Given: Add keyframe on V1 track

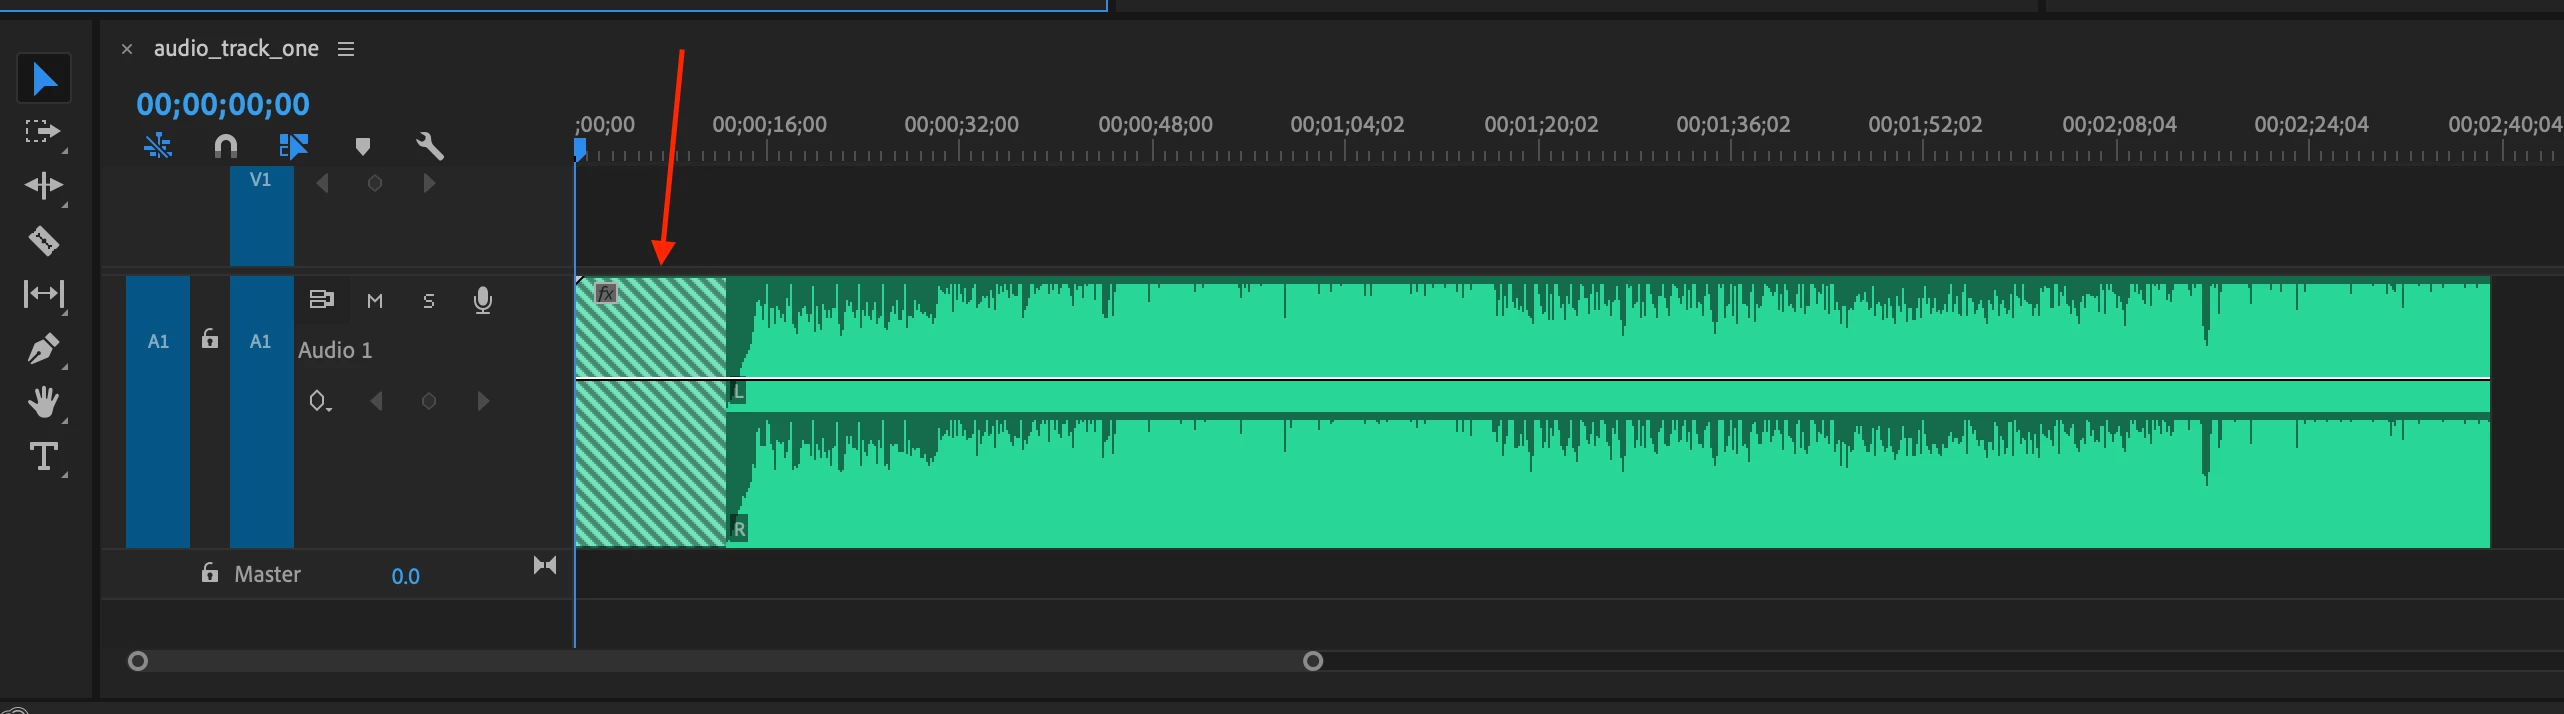Looking at the screenshot, I should click(x=375, y=183).
